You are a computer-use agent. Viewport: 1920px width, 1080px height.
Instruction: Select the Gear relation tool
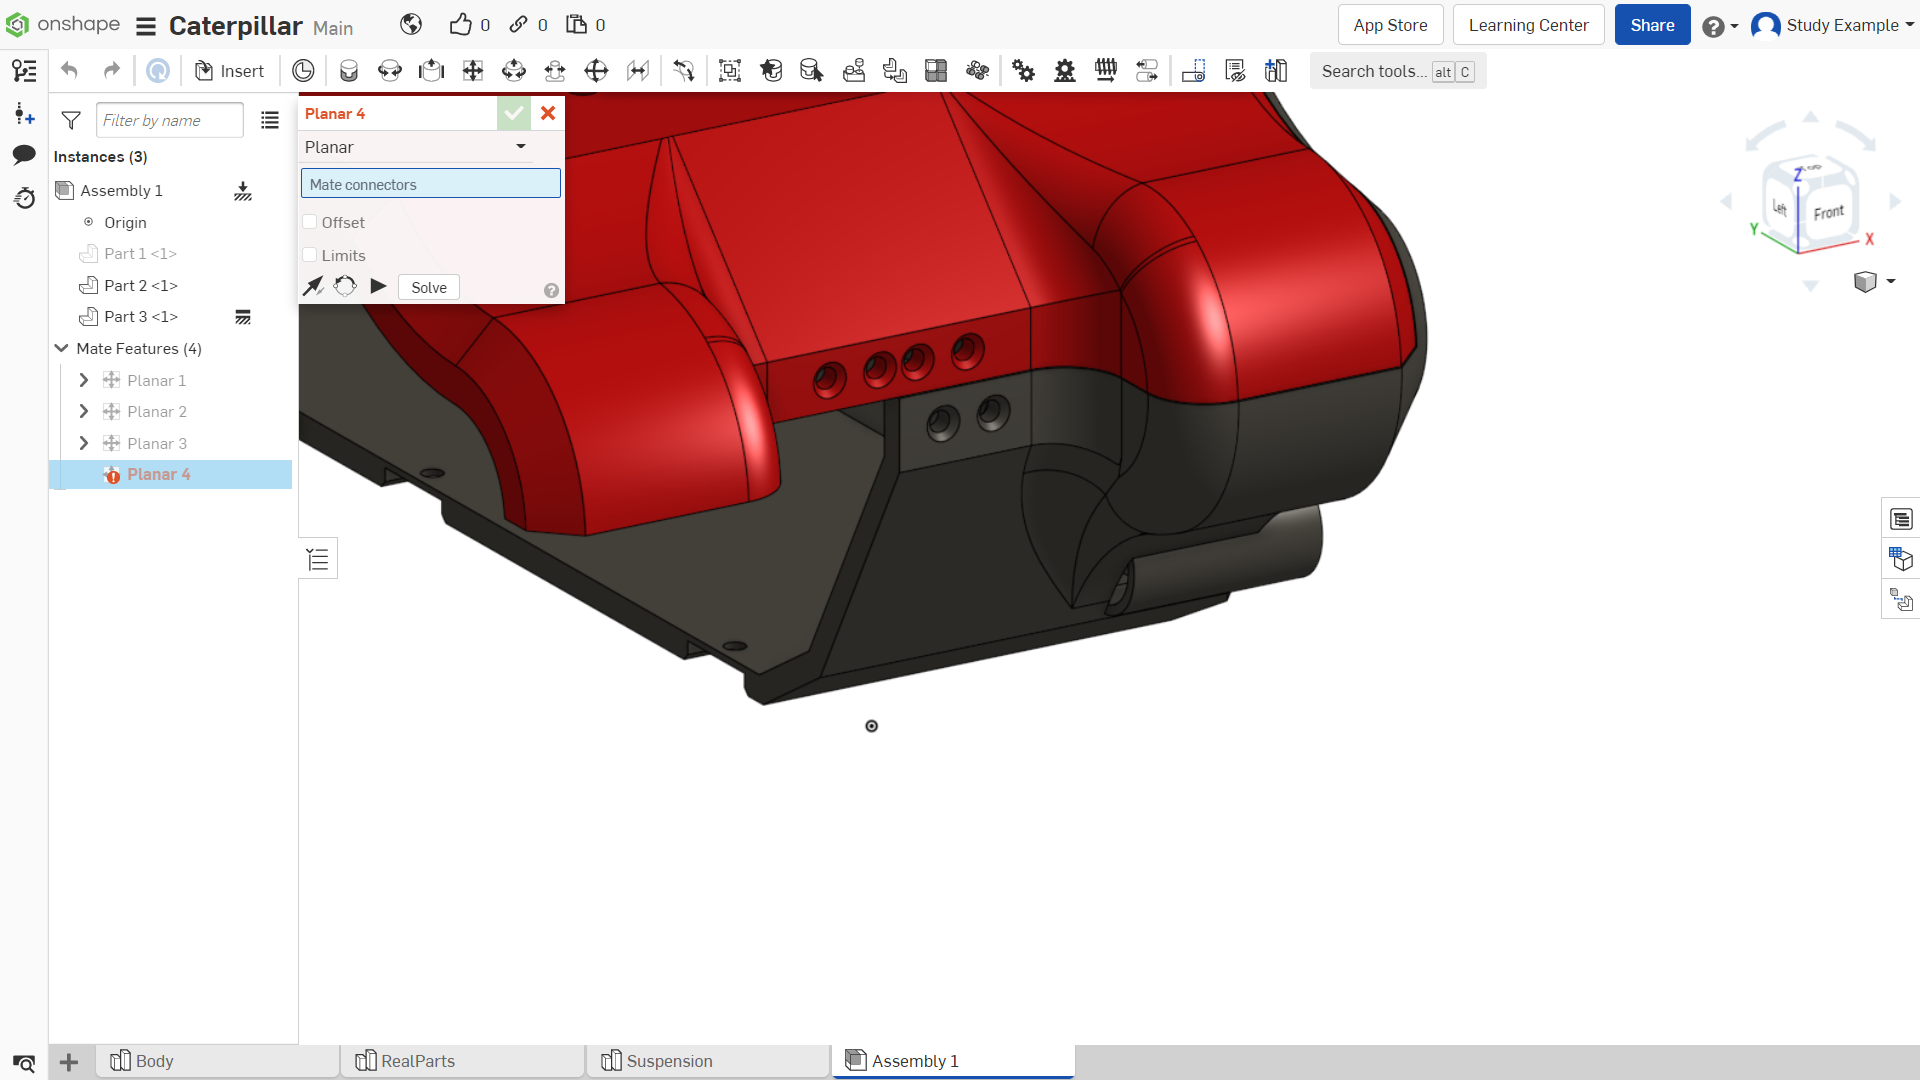click(x=1024, y=71)
